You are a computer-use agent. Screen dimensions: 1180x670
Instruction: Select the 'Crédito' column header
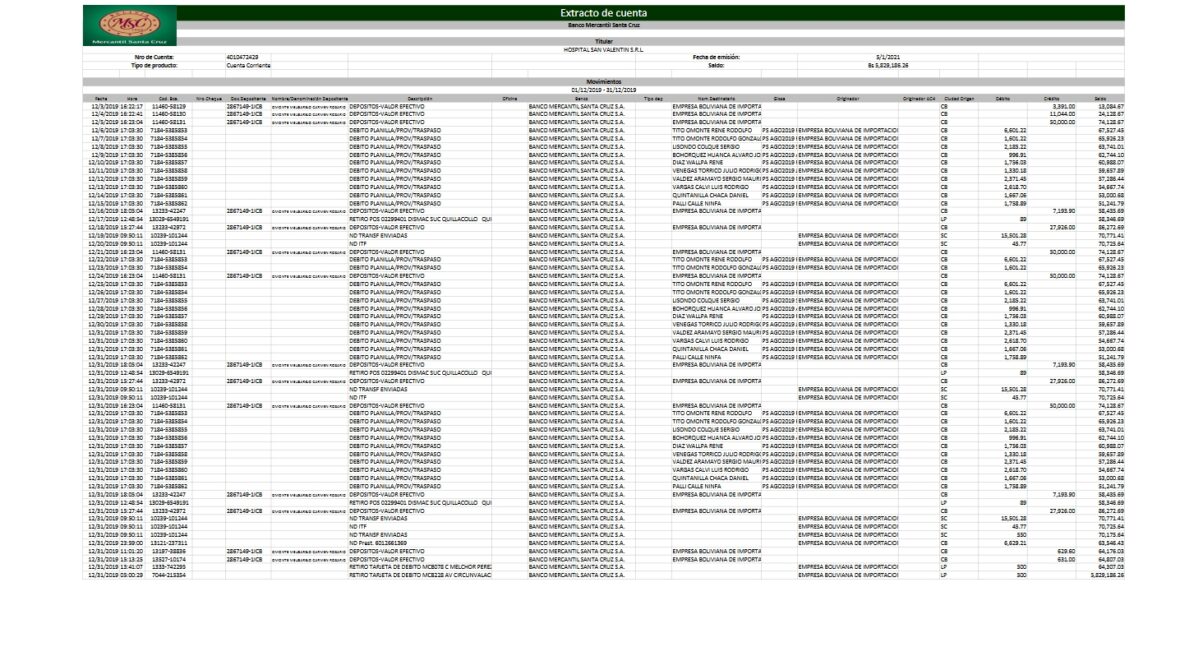tap(1051, 99)
